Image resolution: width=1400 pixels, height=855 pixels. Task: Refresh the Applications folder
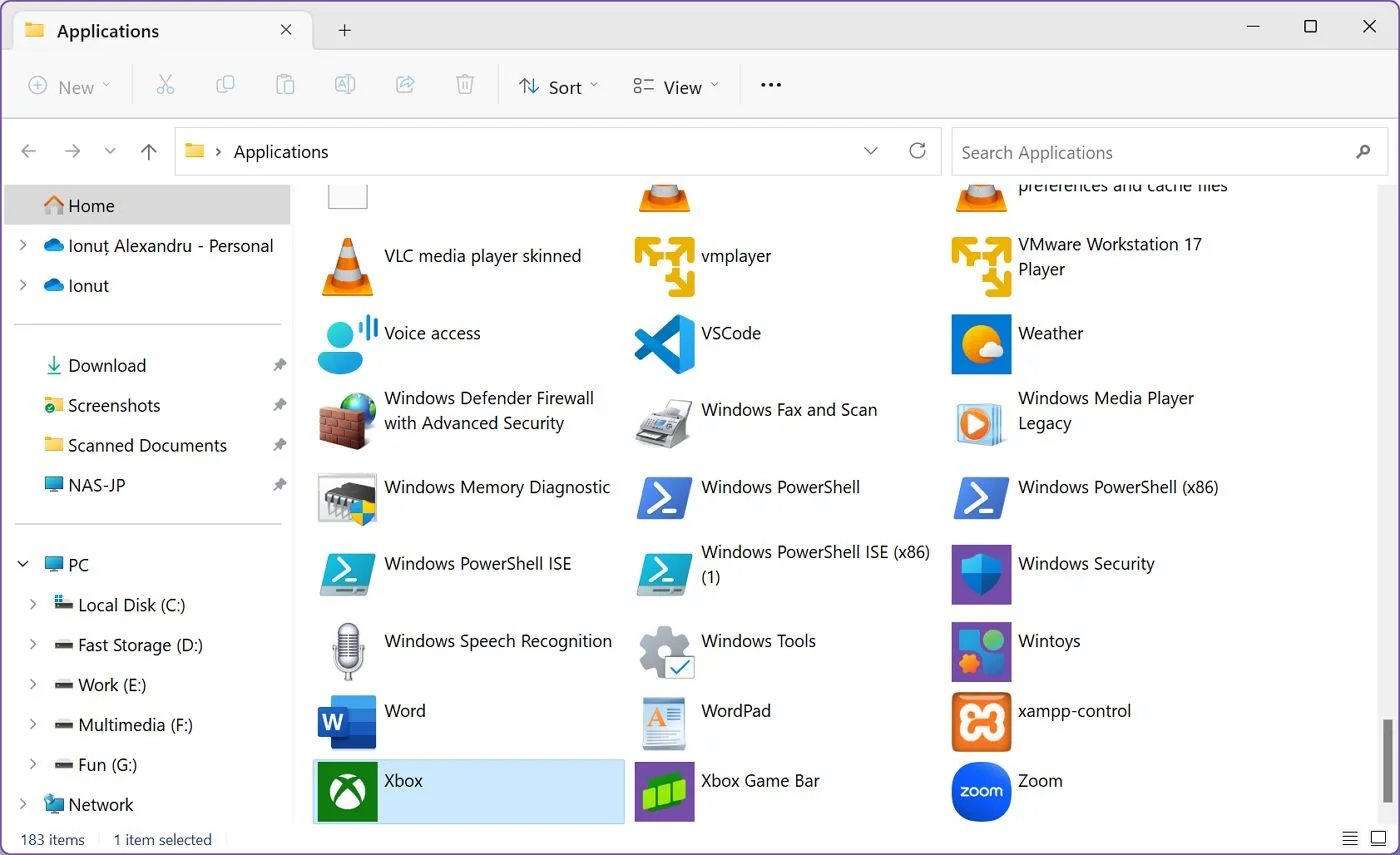click(x=917, y=151)
